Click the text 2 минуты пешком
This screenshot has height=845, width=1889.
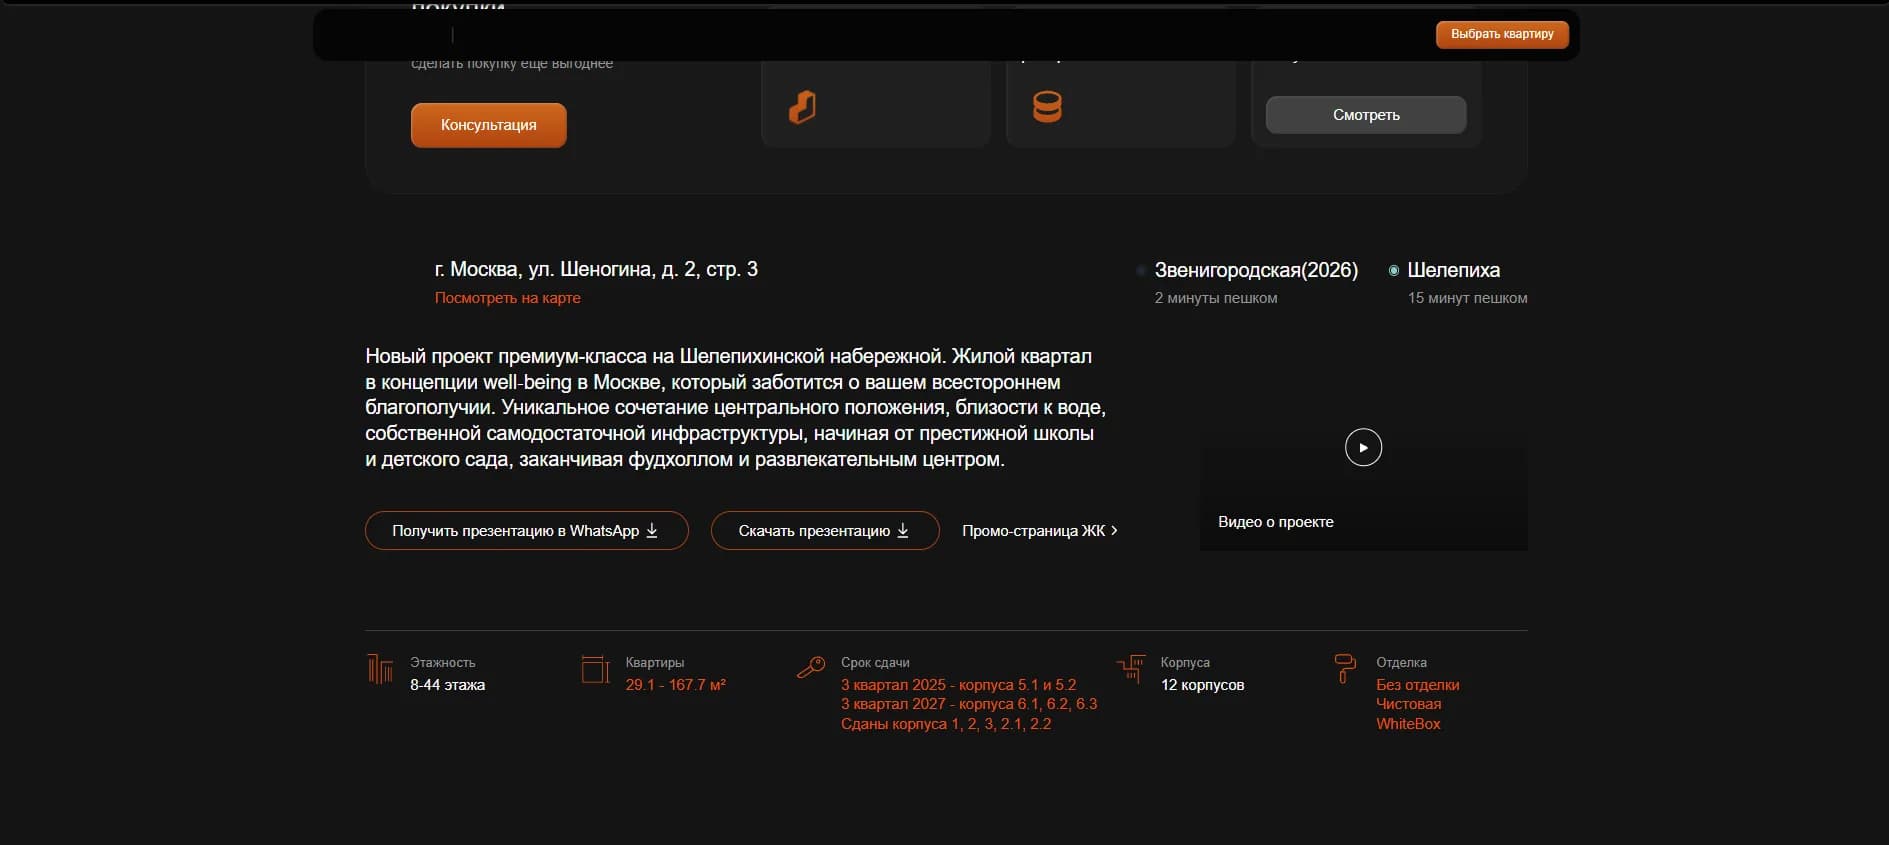click(x=1216, y=298)
